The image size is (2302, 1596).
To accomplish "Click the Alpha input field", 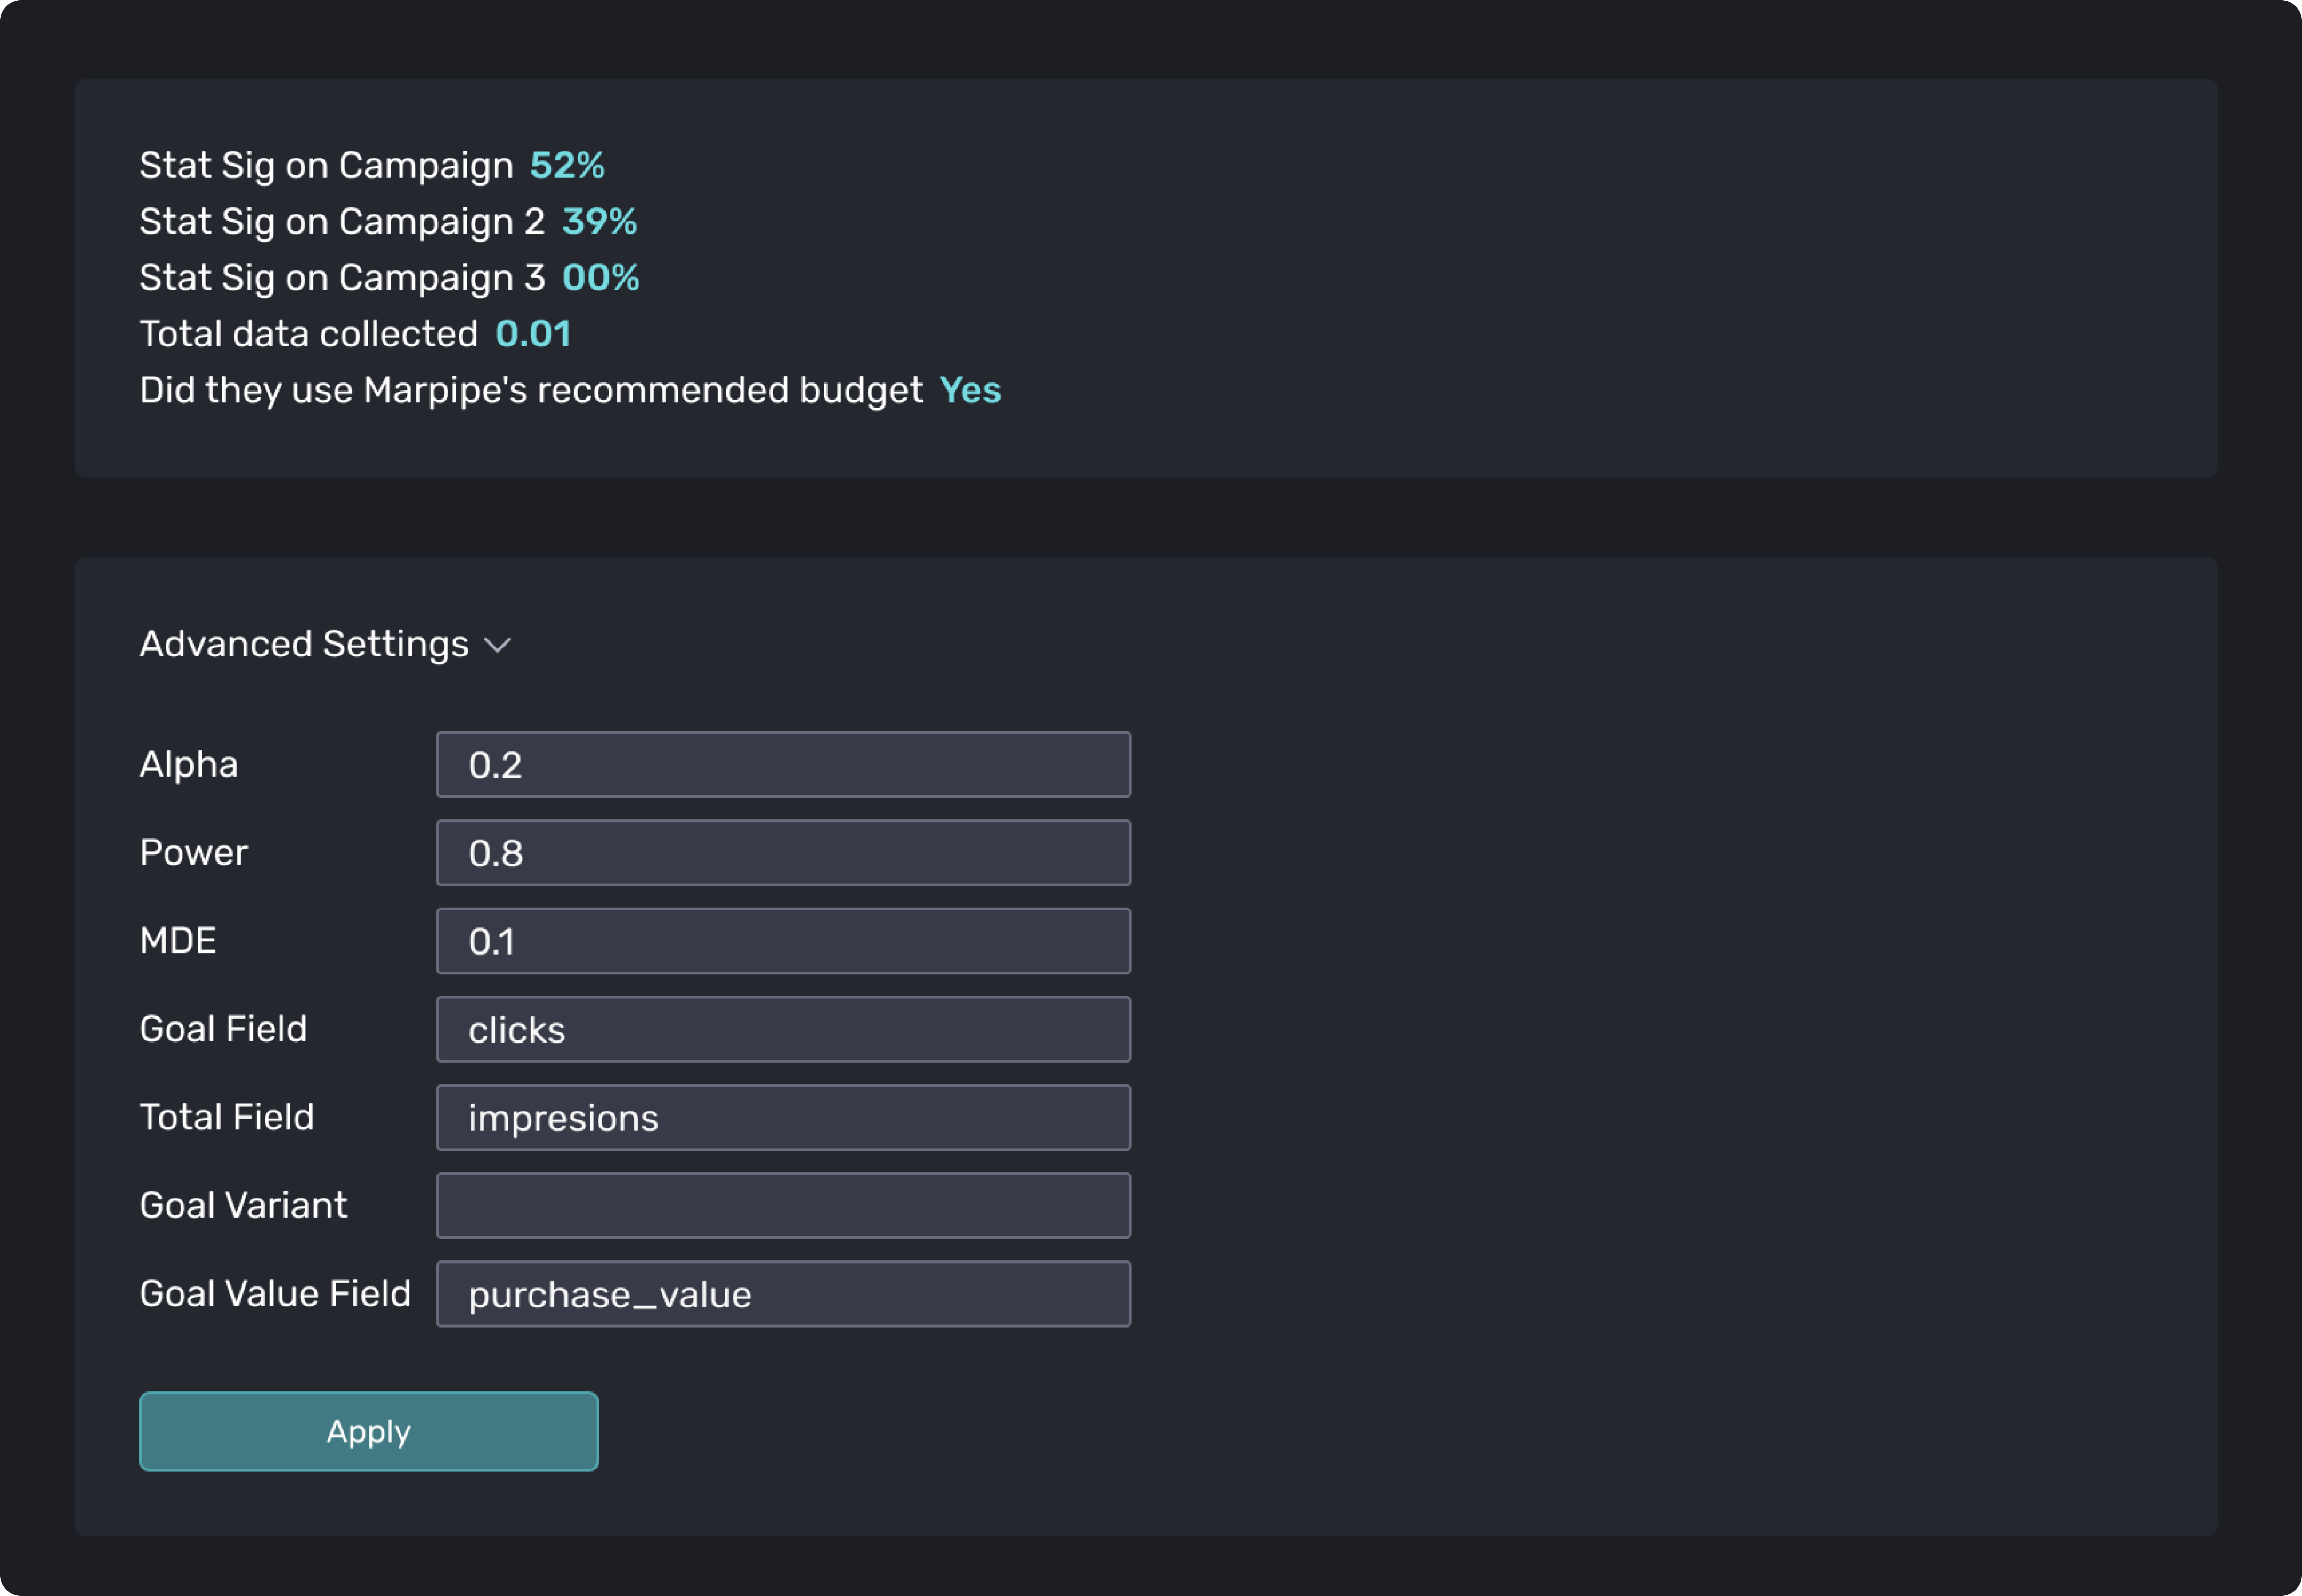I will coord(783,765).
